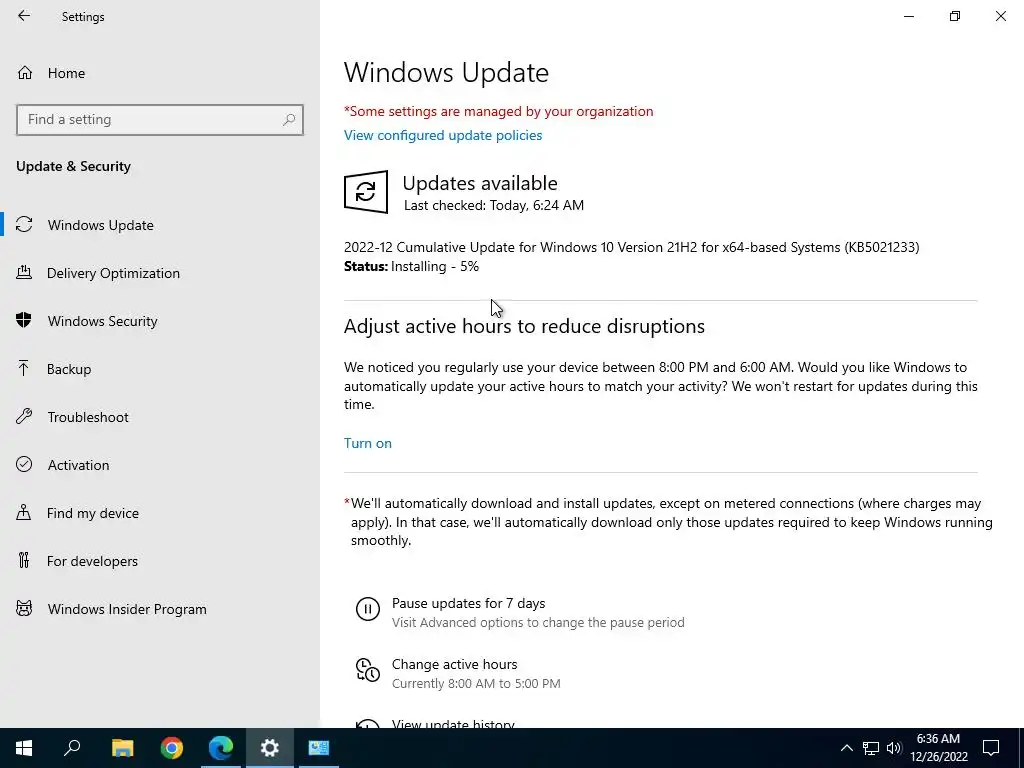Focus the Find a setting search box
The width and height of the screenshot is (1024, 768).
click(160, 120)
